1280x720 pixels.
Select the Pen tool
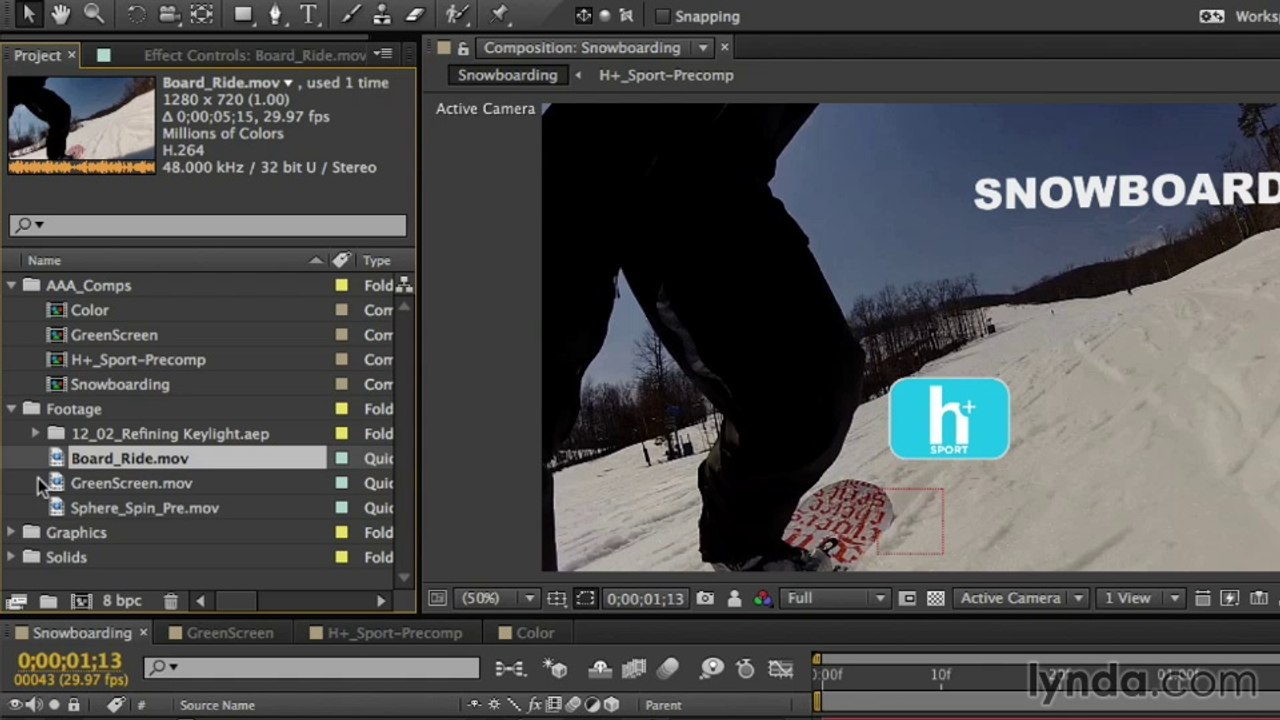point(276,15)
